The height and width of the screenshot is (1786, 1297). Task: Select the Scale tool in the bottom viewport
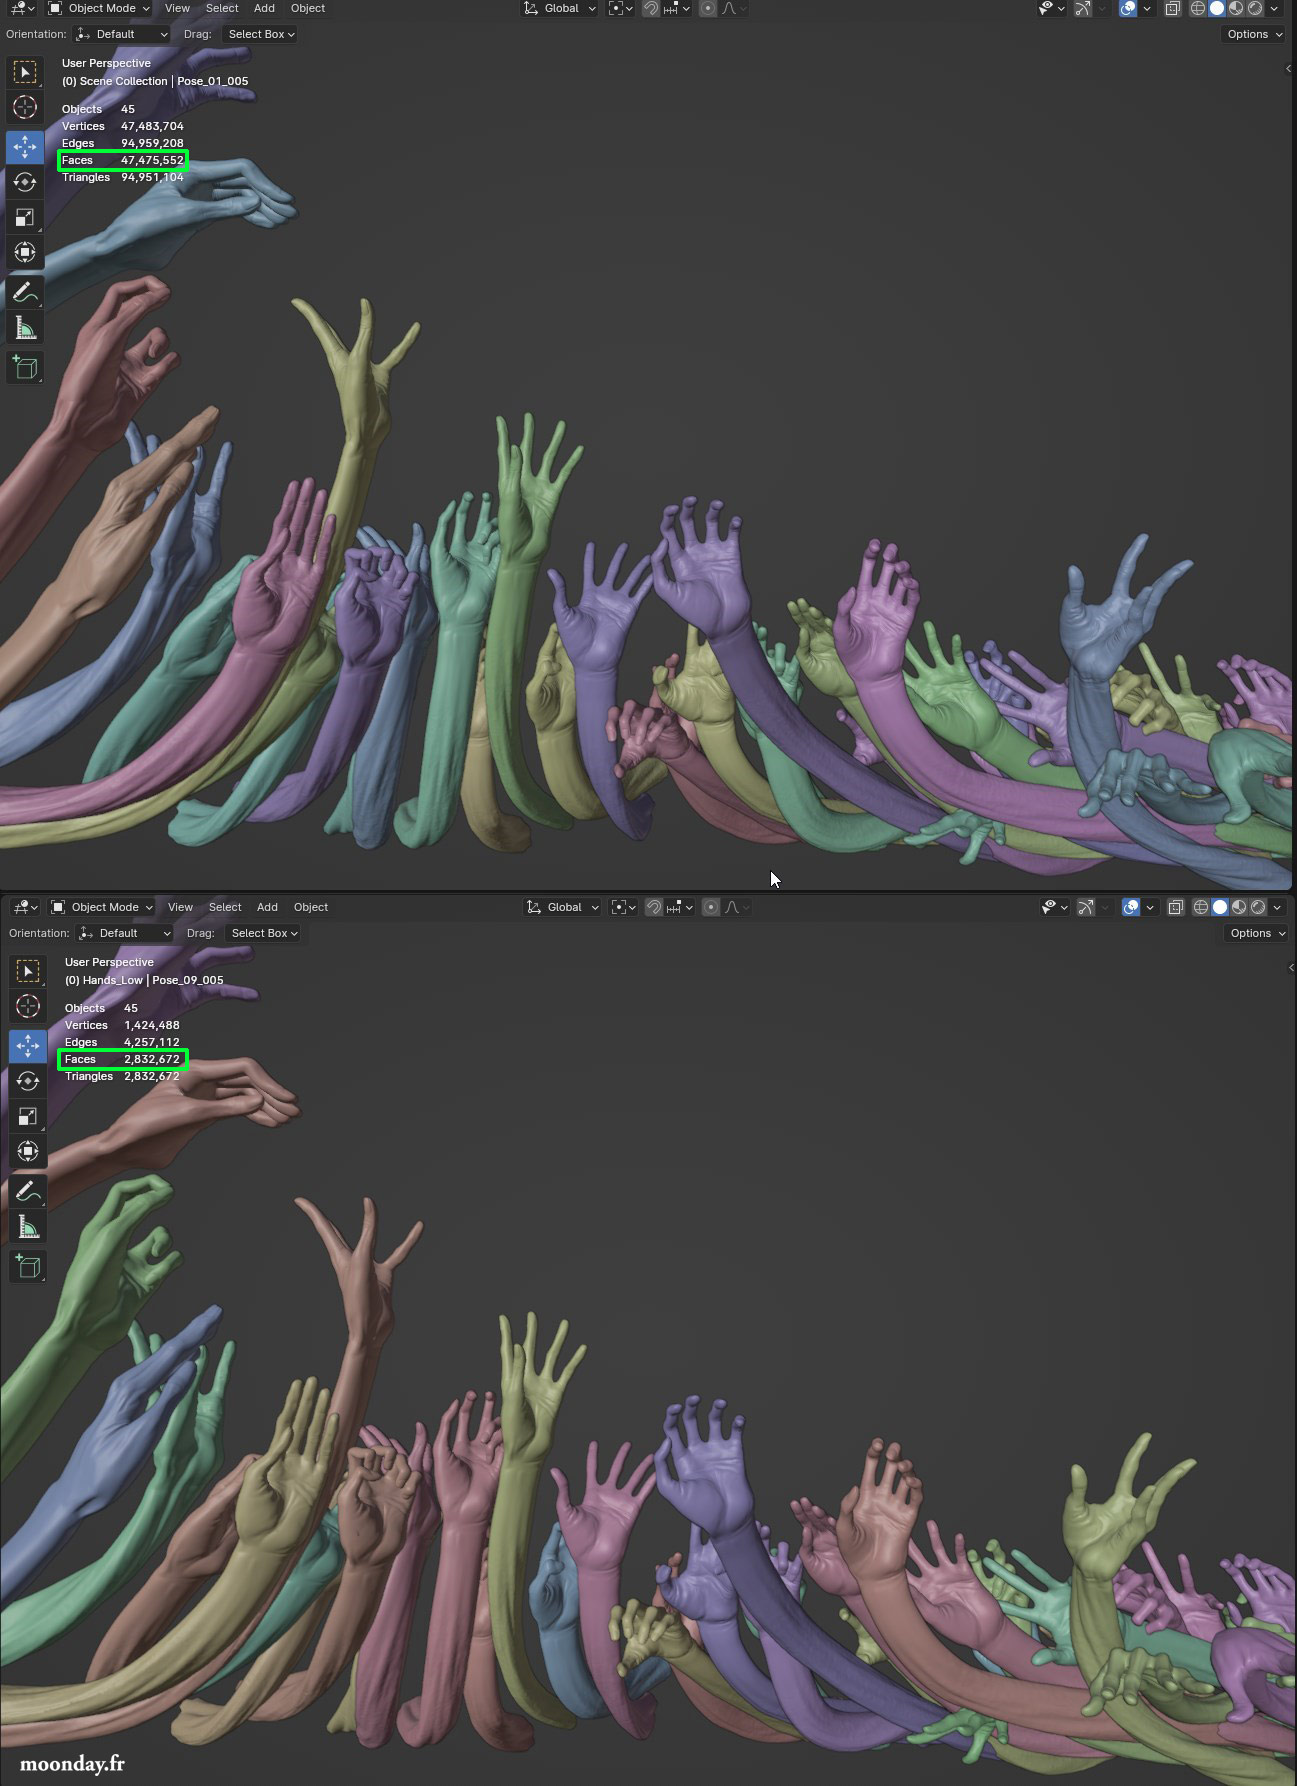28,1116
